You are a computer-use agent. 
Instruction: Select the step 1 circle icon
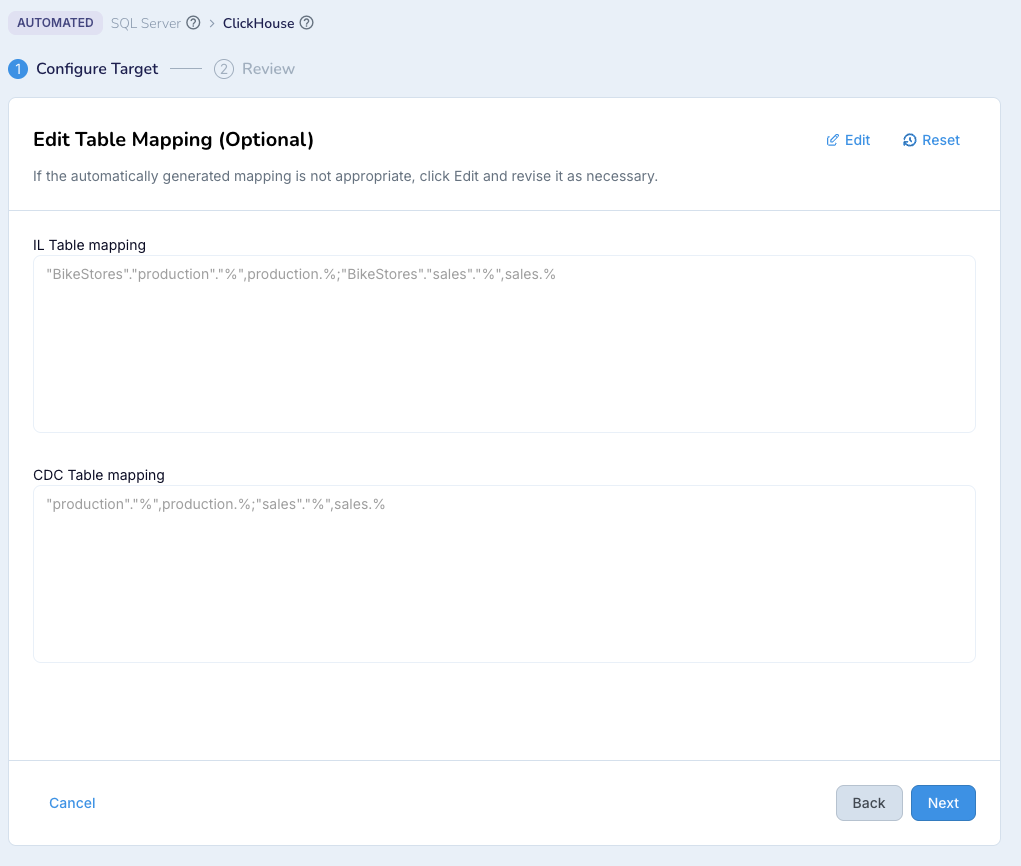(18, 69)
